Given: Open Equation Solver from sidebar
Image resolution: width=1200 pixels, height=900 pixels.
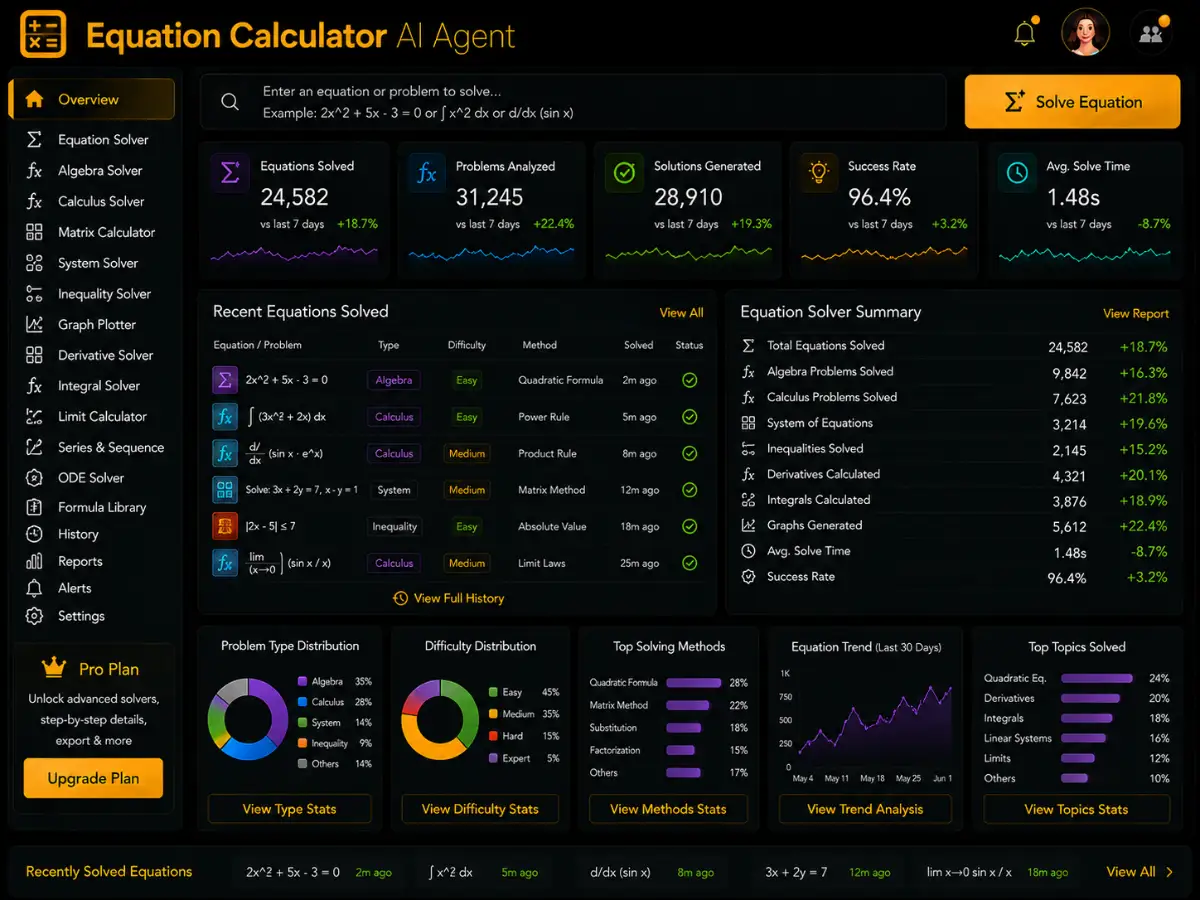Looking at the screenshot, I should tap(92, 140).
